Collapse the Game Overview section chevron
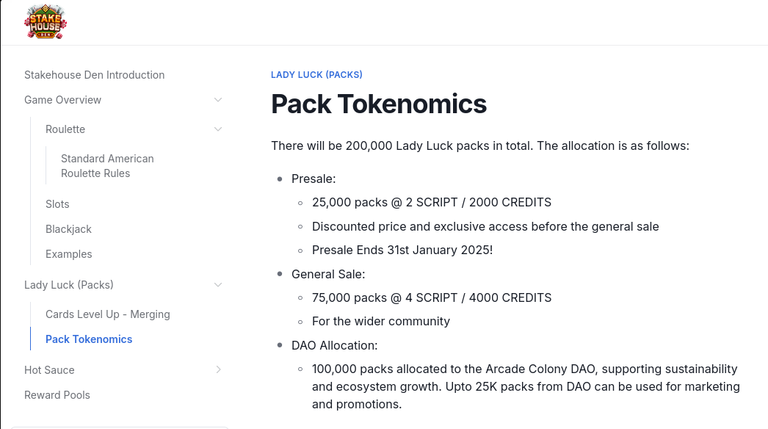Screen dimensions: 768x429 (218, 100)
